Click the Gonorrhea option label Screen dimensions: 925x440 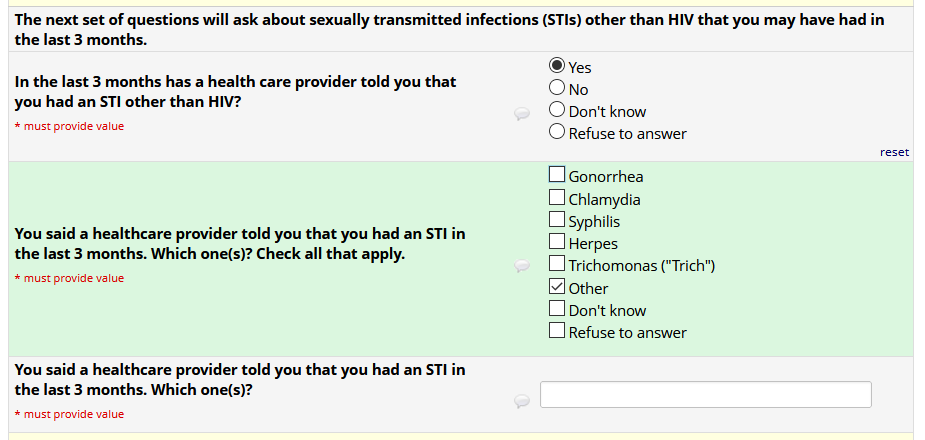(606, 177)
